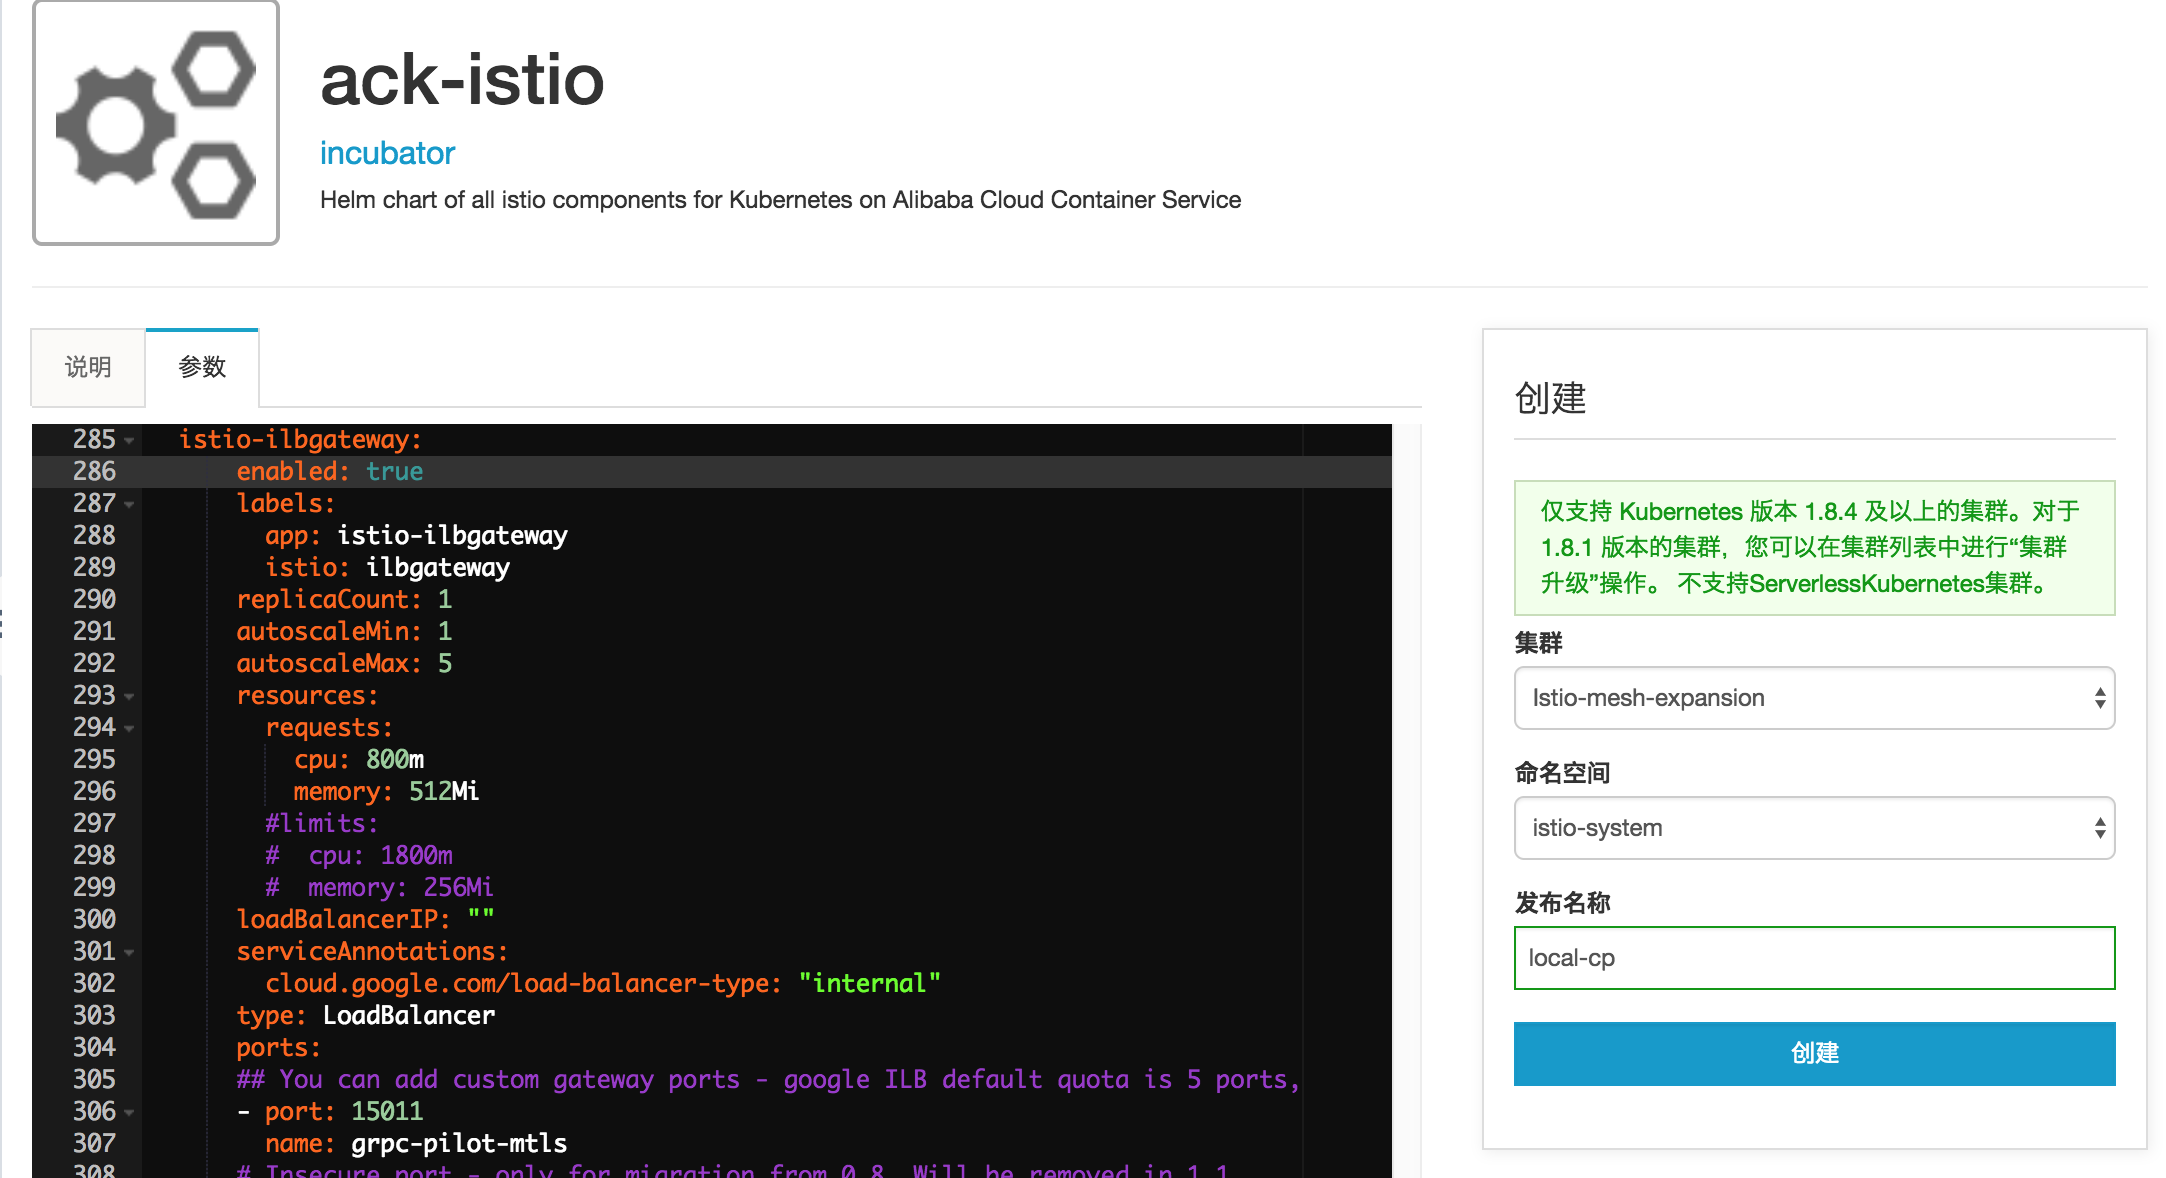Viewport: 2166px width, 1178px height.
Task: Click the commented 'cpu: 1800m' line
Action: 359,855
